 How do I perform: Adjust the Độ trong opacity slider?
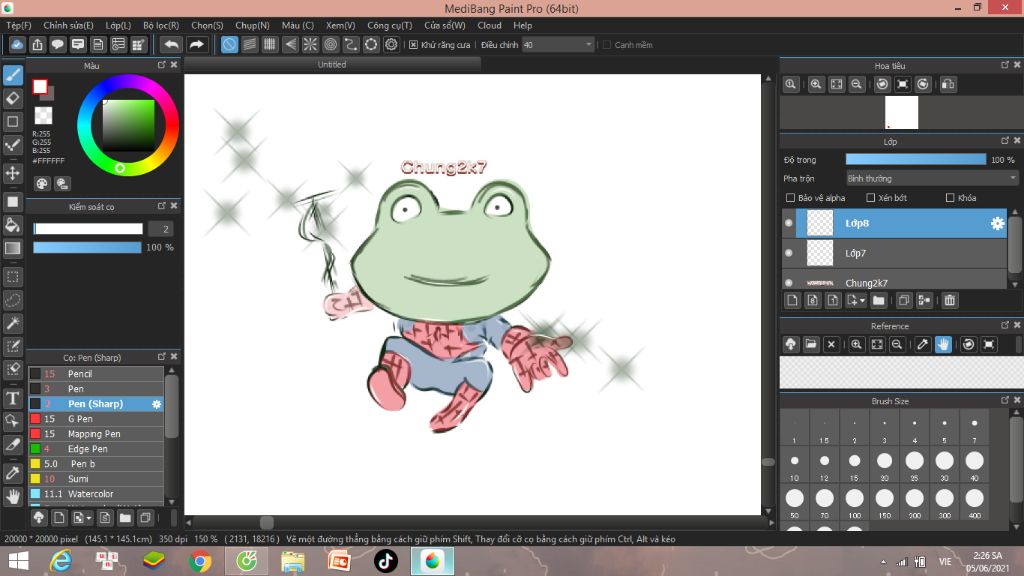(x=916, y=159)
